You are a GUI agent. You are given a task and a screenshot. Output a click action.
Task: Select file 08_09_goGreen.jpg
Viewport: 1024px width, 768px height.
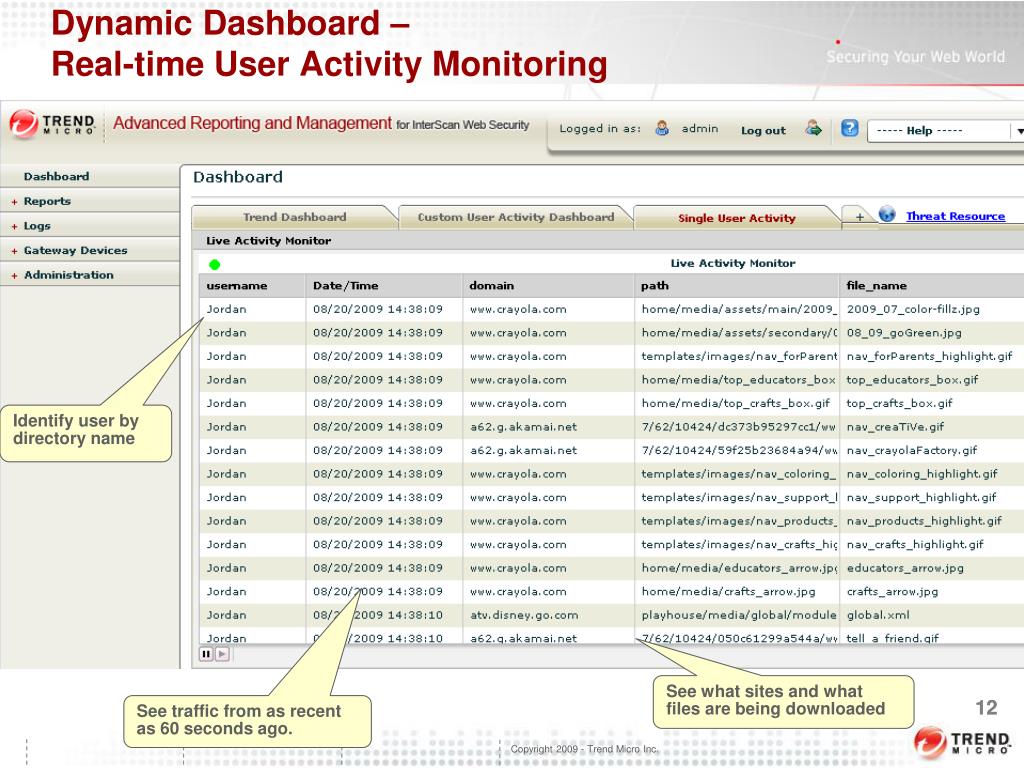tap(904, 332)
